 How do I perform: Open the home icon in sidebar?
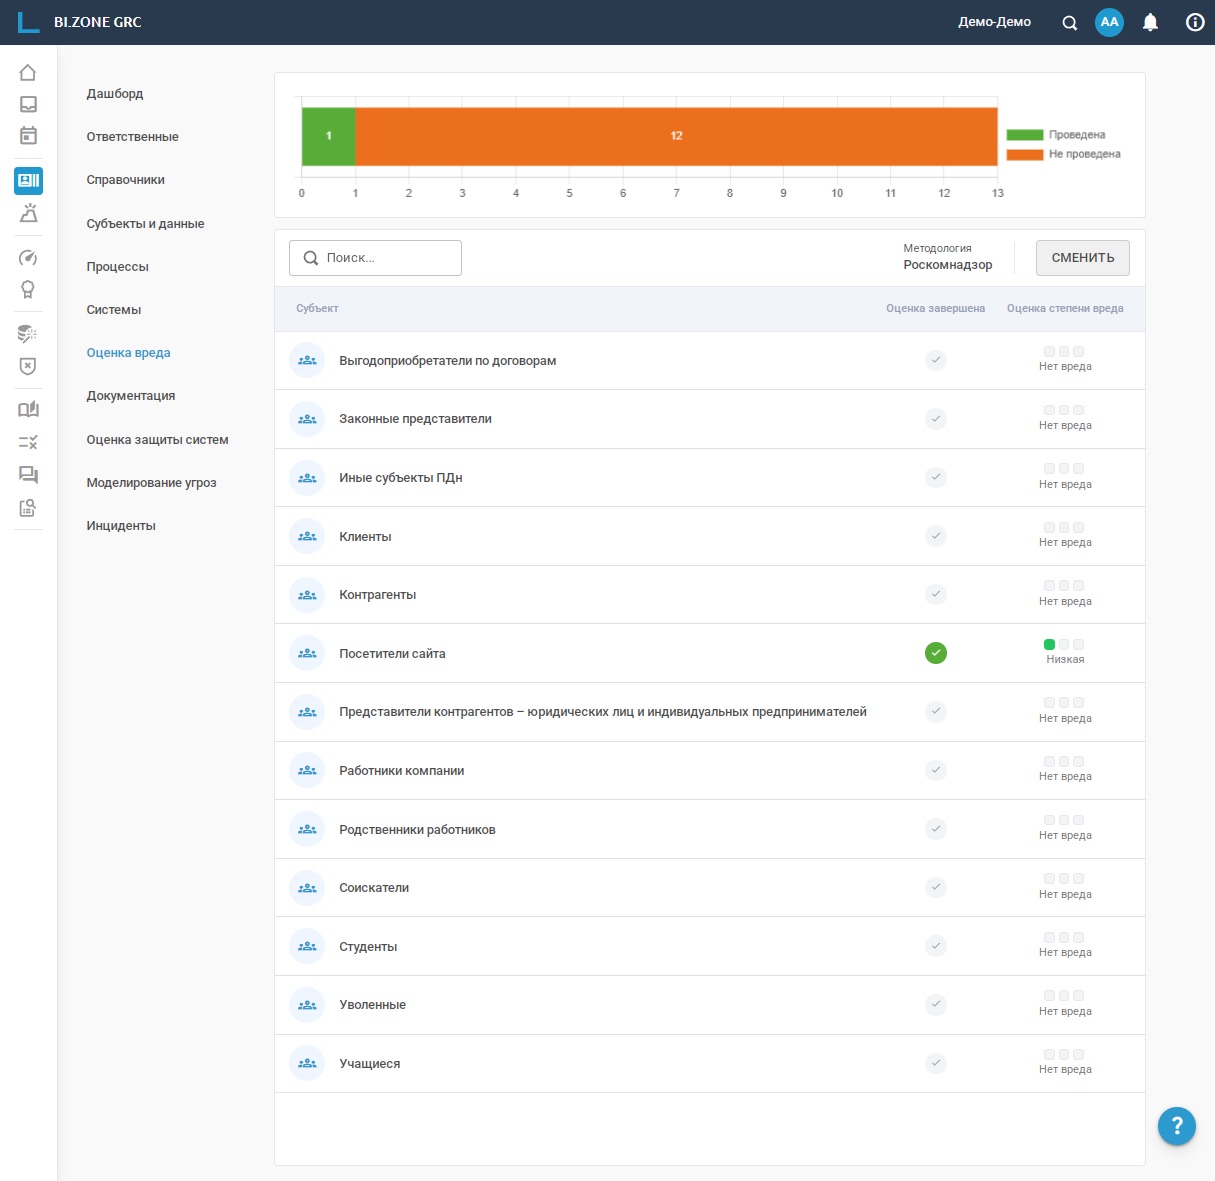(28, 72)
